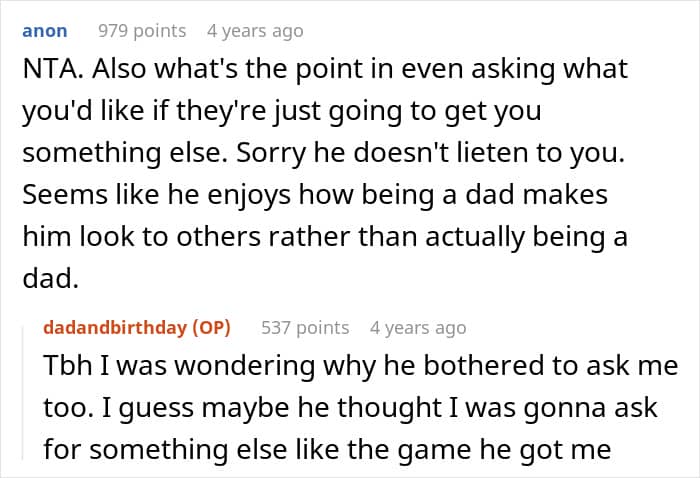This screenshot has width=700, height=478.
Task: Click "NTA" at the comment start
Action: pyautogui.click(x=46, y=71)
